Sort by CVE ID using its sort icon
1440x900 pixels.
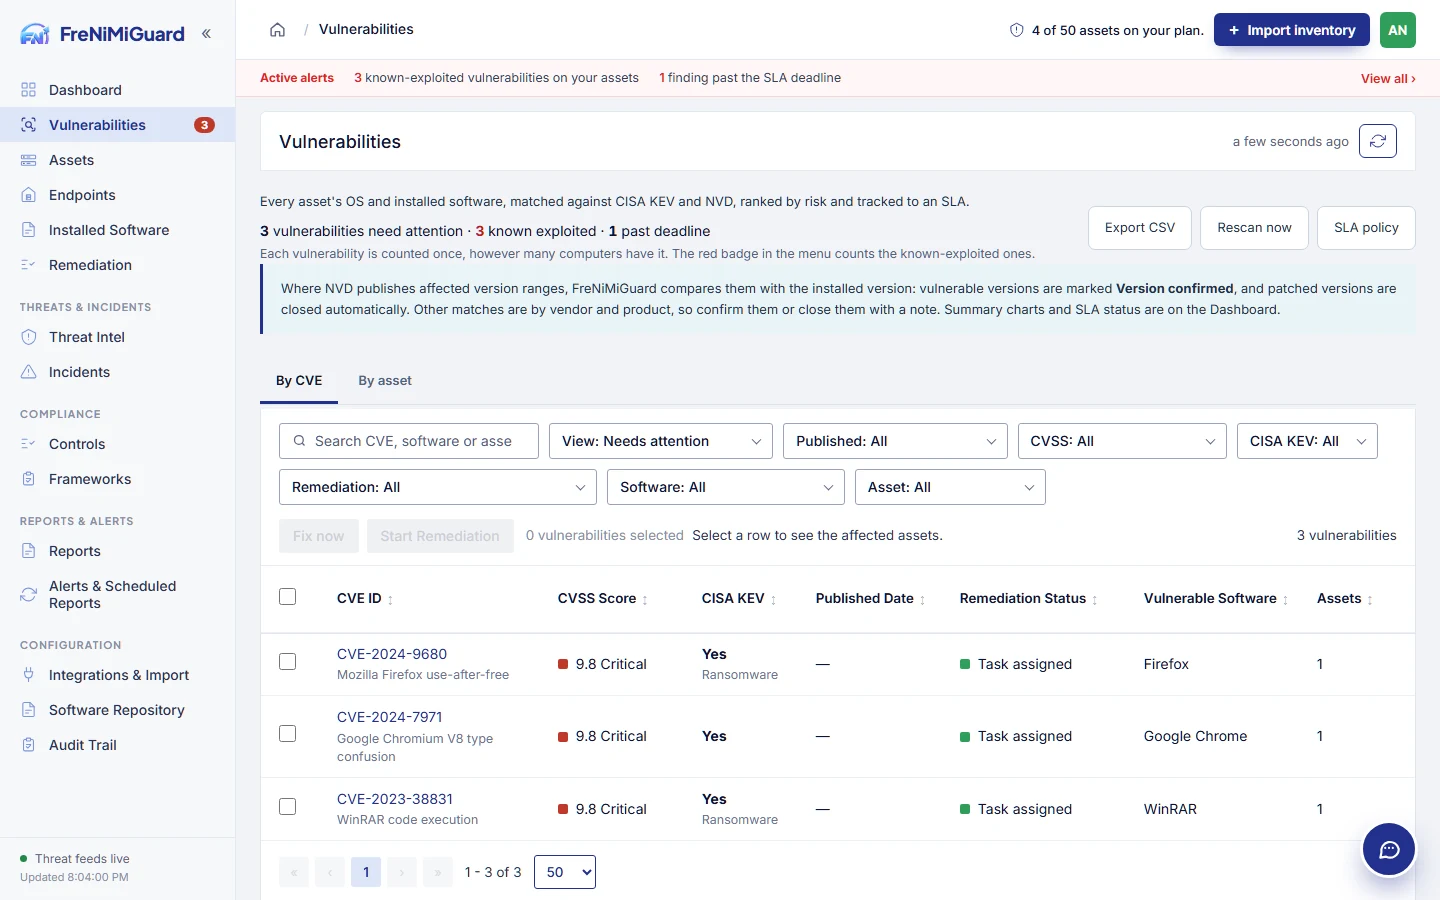390,600
